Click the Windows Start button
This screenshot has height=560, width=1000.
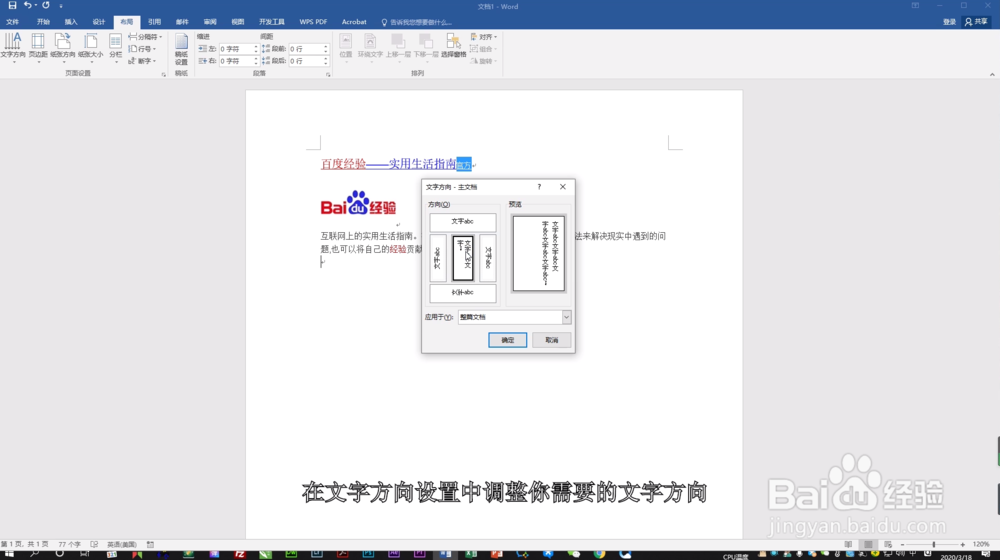tap(9, 554)
